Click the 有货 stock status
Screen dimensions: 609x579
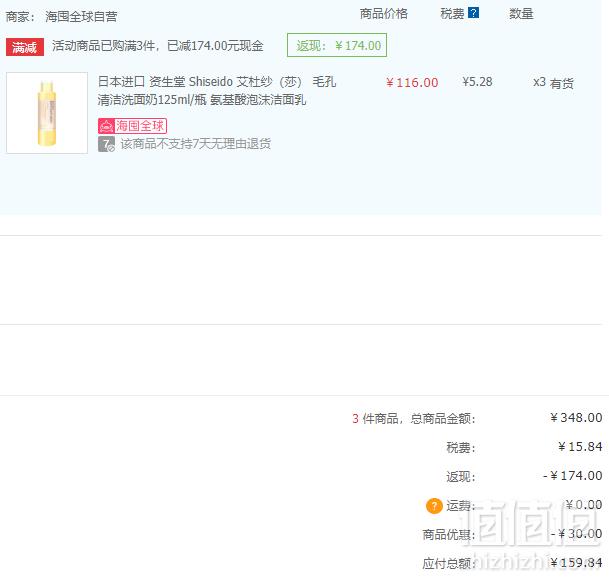pyautogui.click(x=561, y=83)
